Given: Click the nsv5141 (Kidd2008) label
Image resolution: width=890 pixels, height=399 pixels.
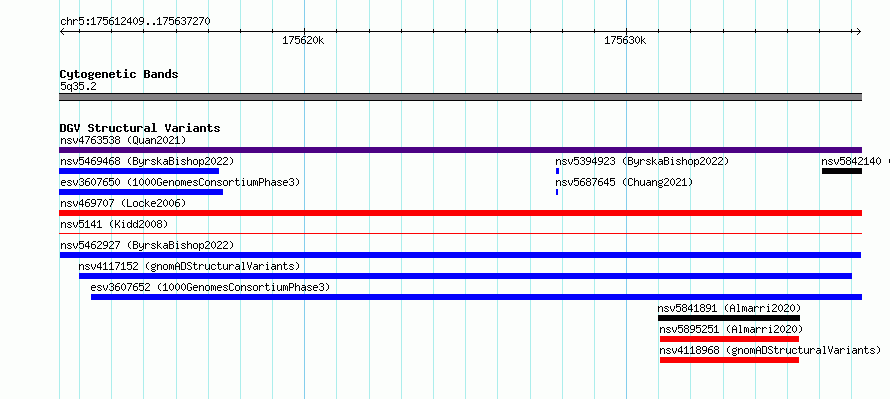Looking at the screenshot, I should [x=114, y=224].
